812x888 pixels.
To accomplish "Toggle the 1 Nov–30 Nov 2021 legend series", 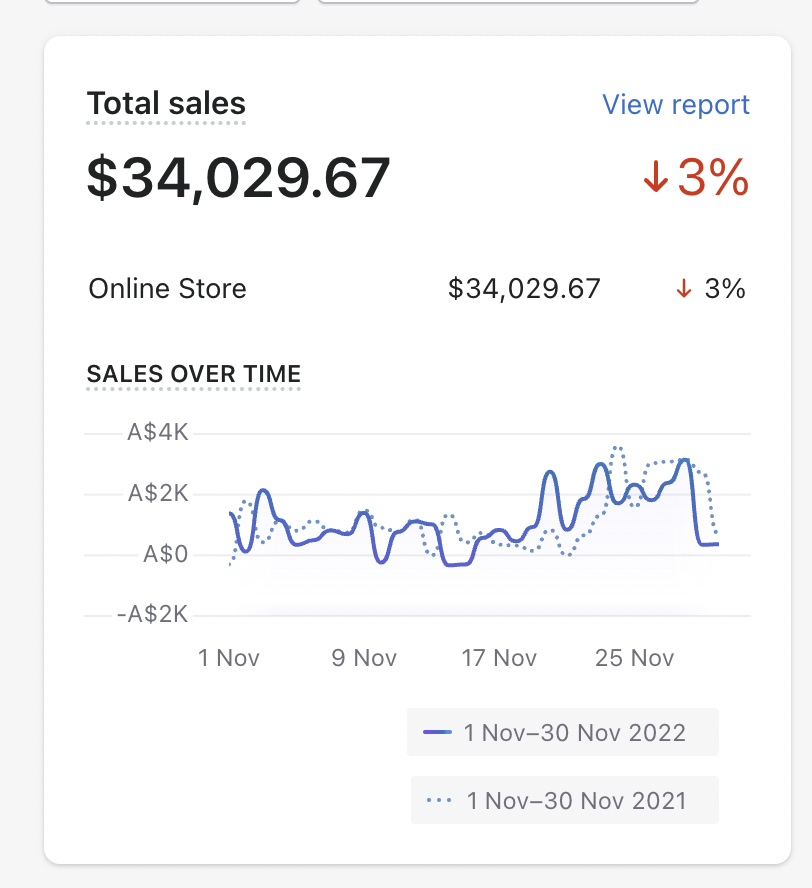I will (x=576, y=801).
